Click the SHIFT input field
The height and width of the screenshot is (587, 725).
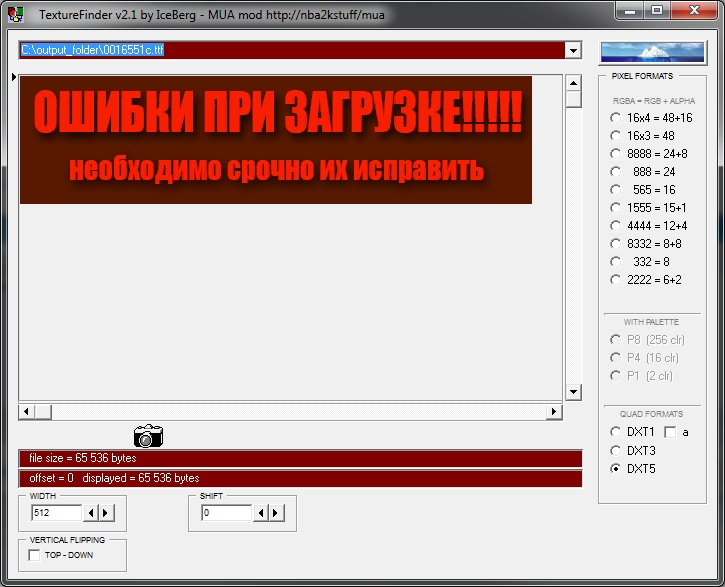pyautogui.click(x=225, y=513)
